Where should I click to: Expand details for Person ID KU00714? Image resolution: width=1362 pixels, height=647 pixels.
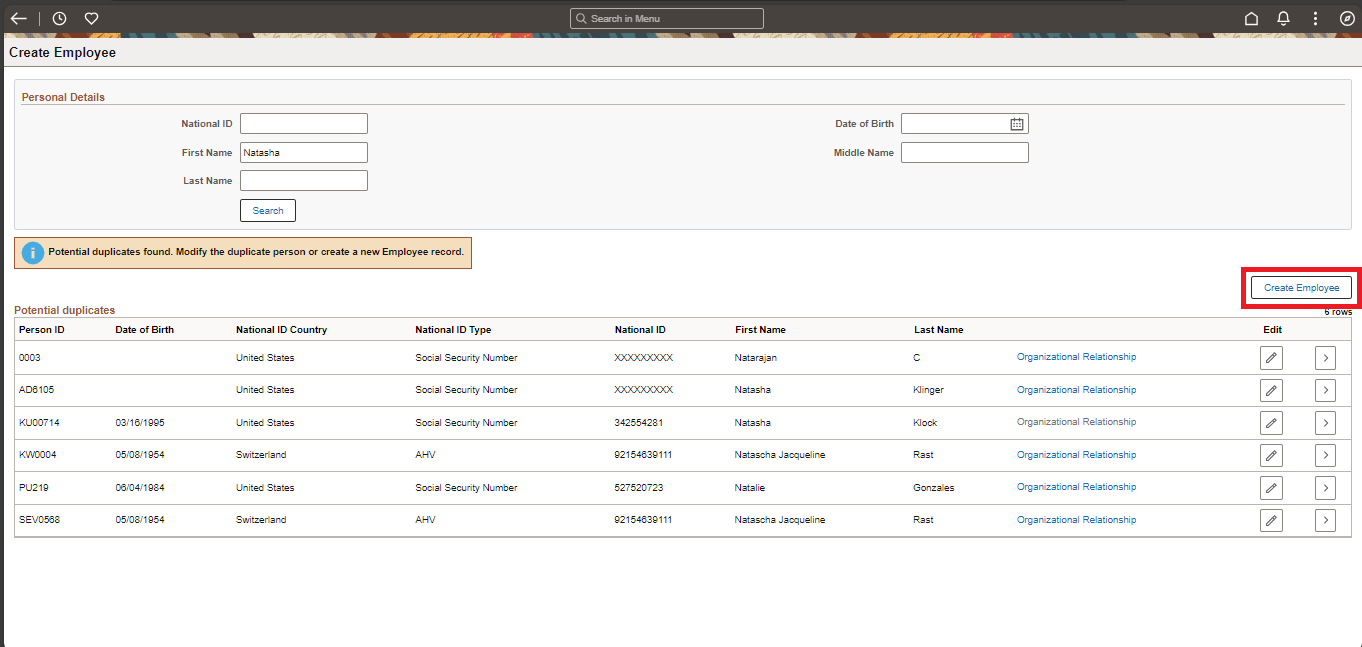point(1325,422)
